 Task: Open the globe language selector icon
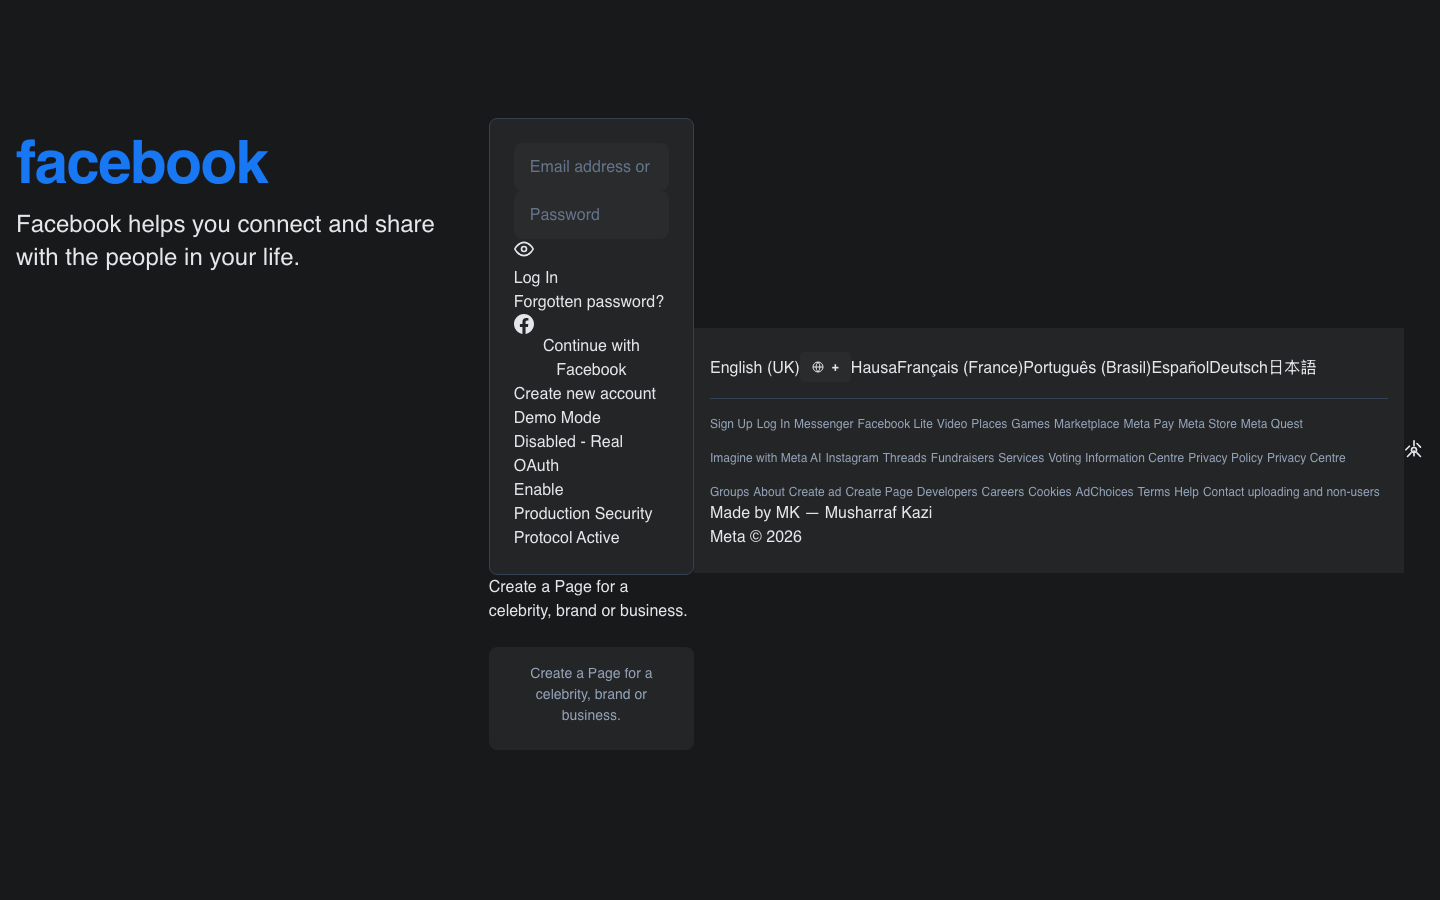(817, 368)
